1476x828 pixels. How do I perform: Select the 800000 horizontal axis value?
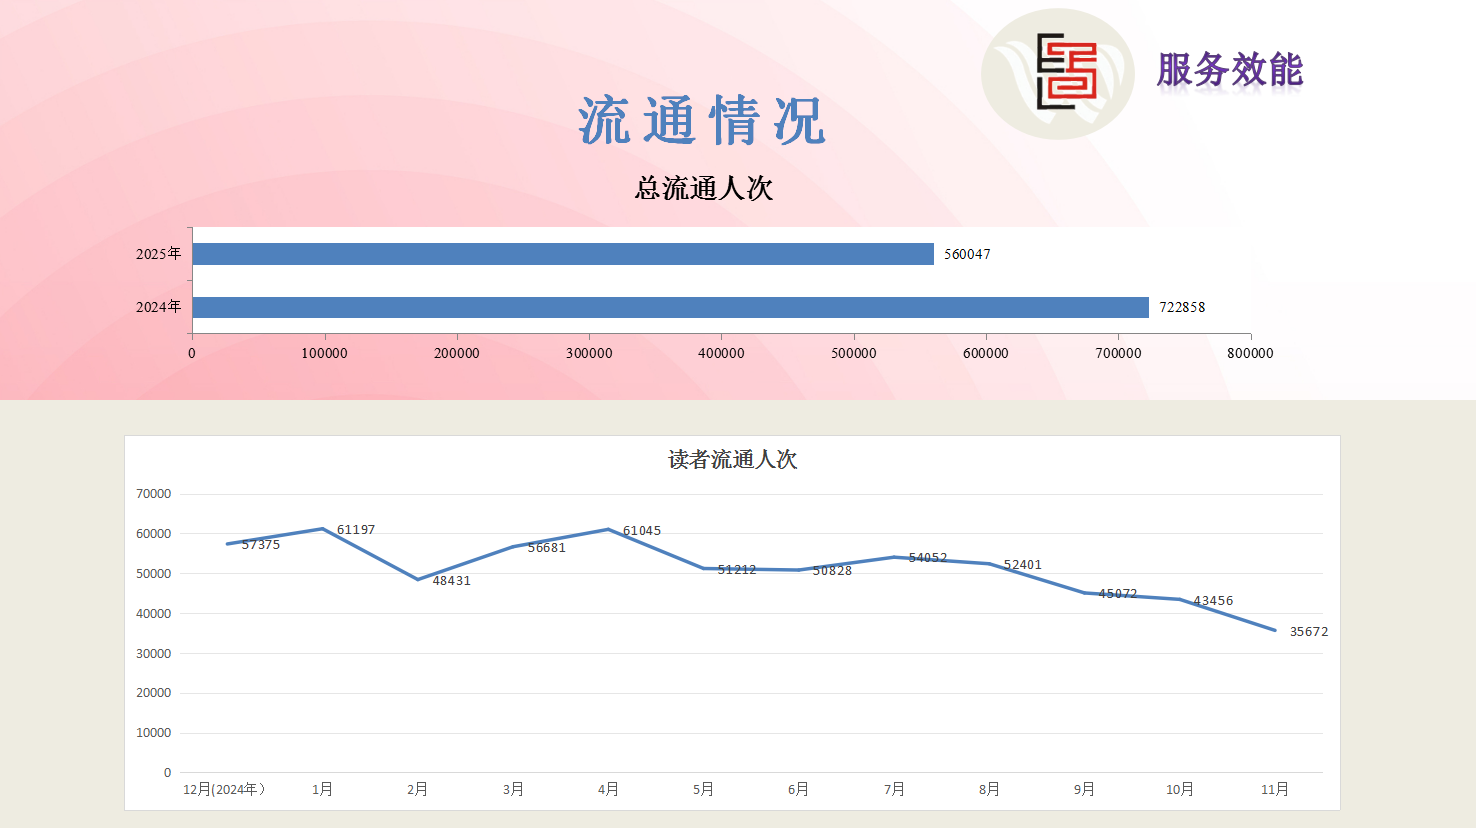pyautogui.click(x=1250, y=353)
